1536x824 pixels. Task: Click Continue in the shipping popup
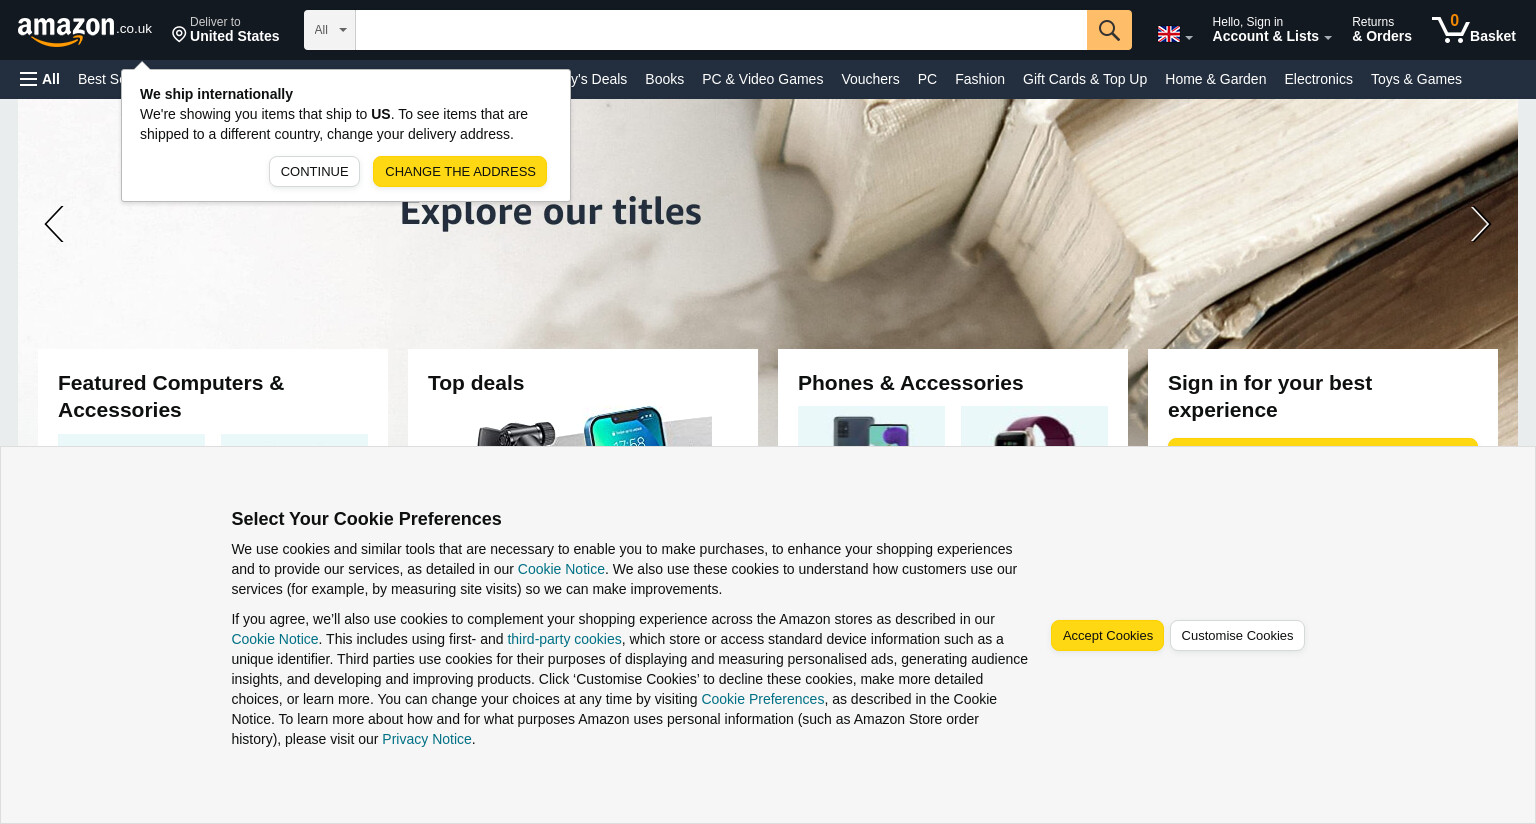click(314, 172)
